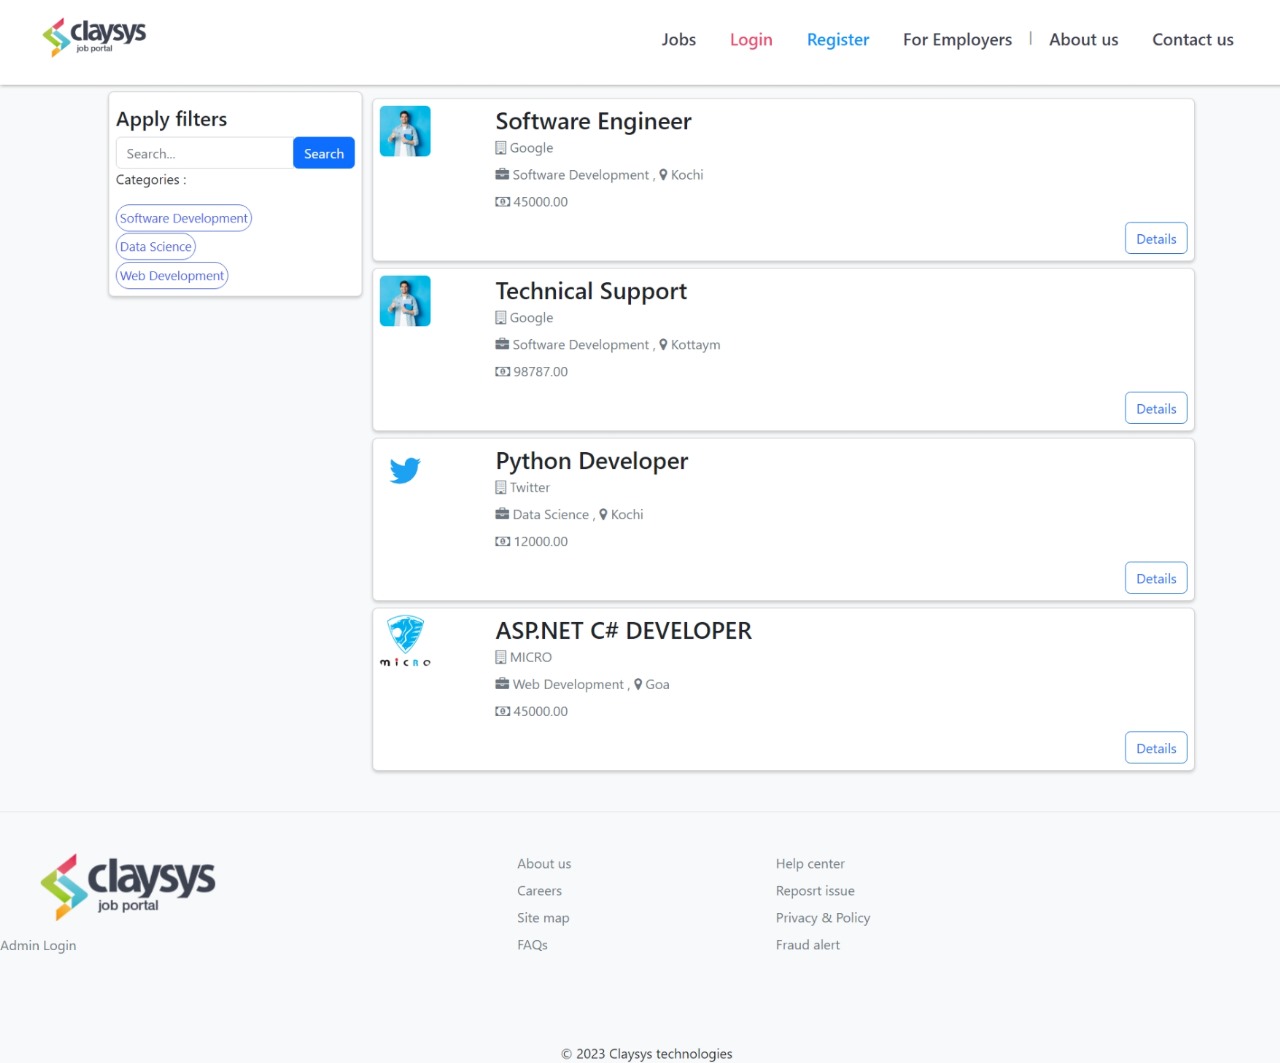Open Details of ASP.NET C# DEVELOPER
The width and height of the screenshot is (1280, 1063).
tap(1155, 749)
